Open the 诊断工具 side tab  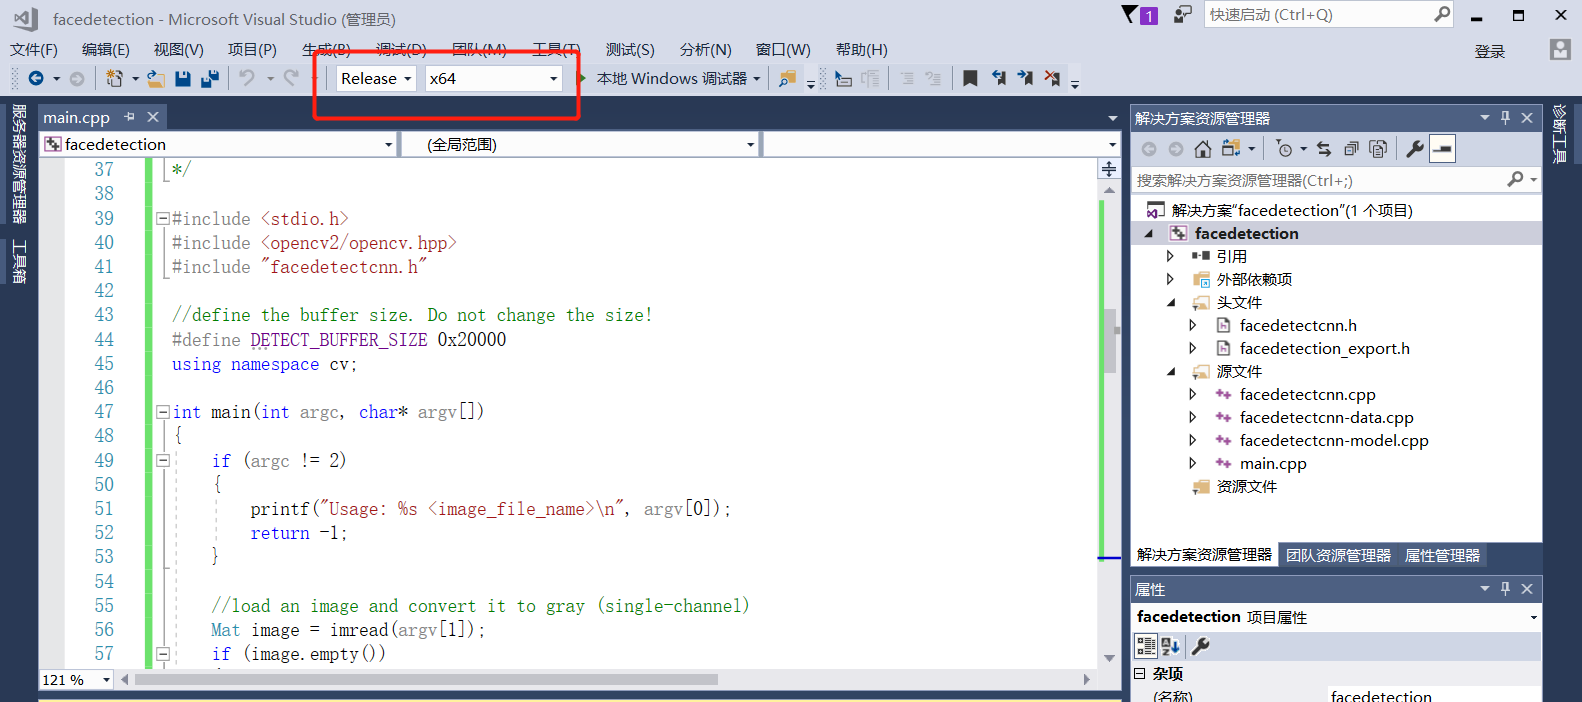coord(1560,134)
